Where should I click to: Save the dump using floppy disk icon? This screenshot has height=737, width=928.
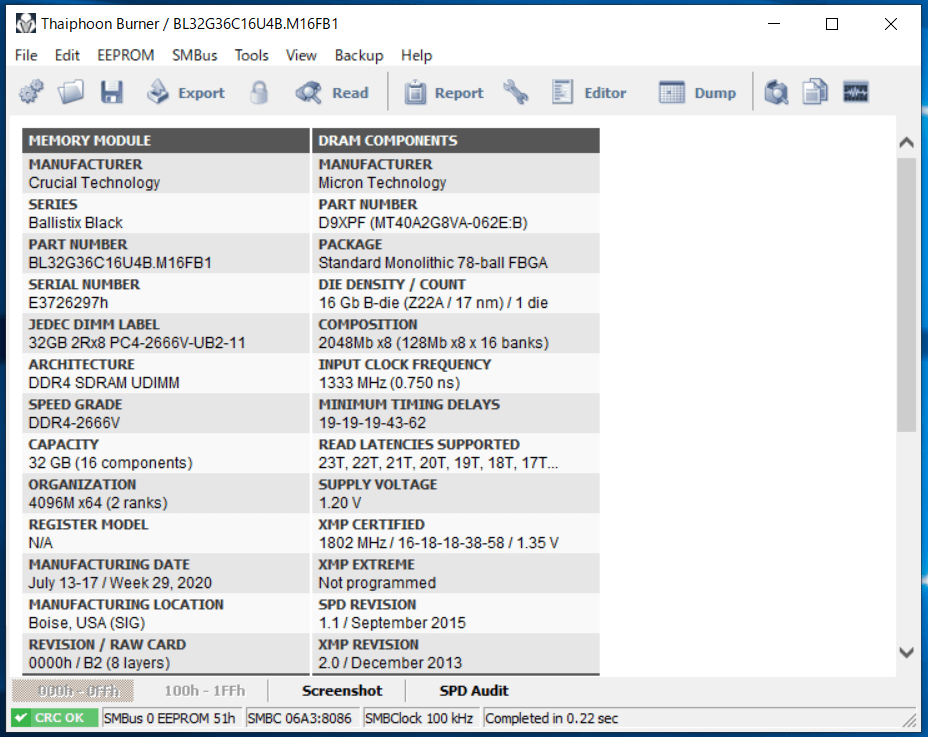[x=111, y=93]
